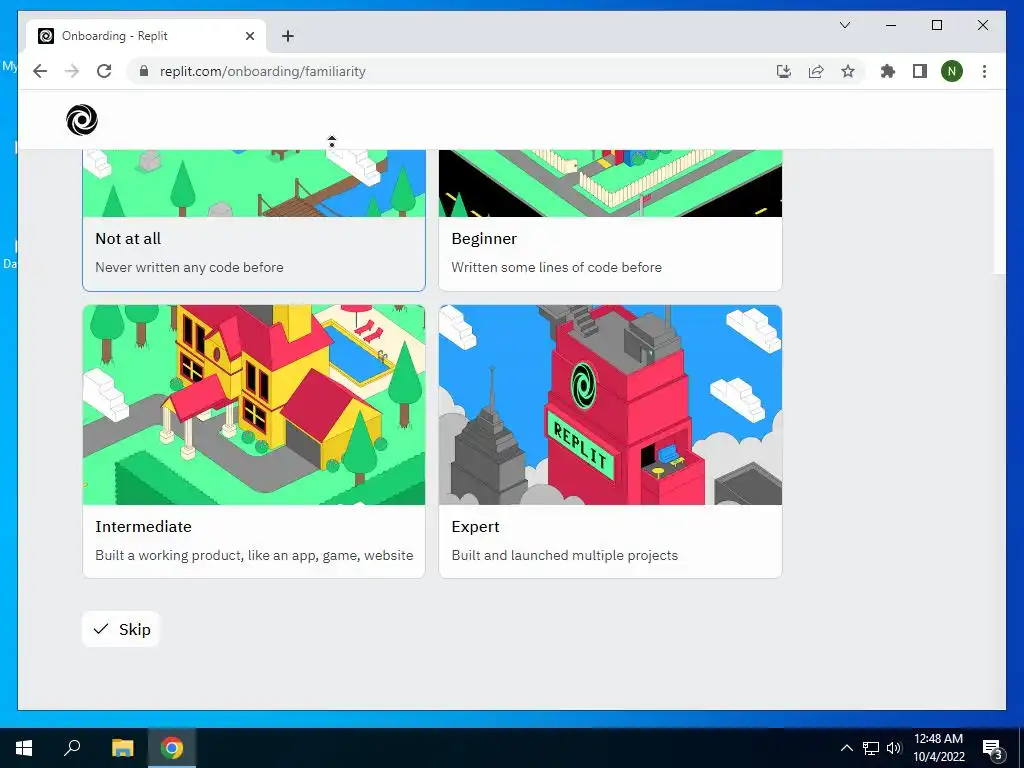1024x768 pixels.
Task: Show hidden system tray icons
Action: pos(846,748)
